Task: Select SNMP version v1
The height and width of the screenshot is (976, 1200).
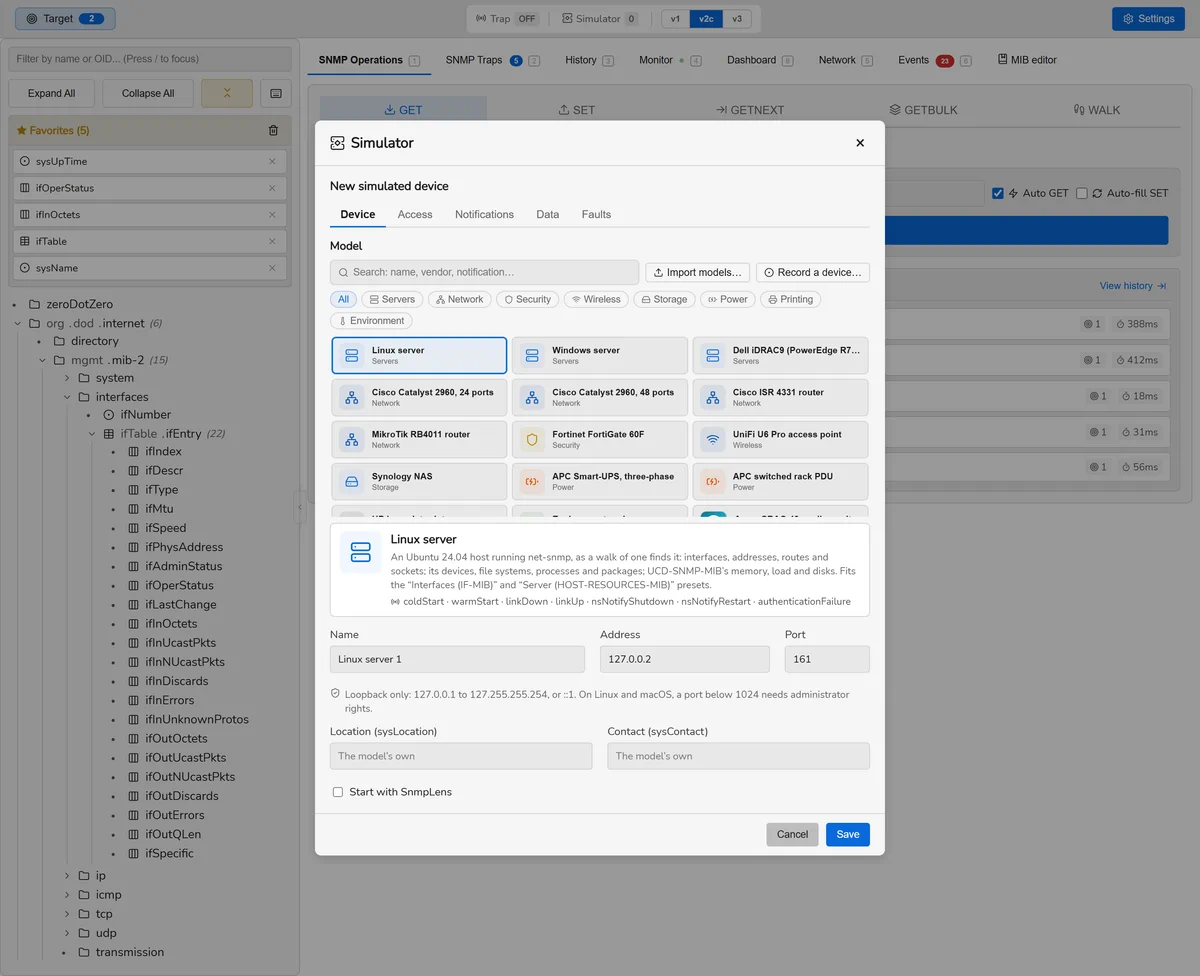Action: [x=676, y=19]
